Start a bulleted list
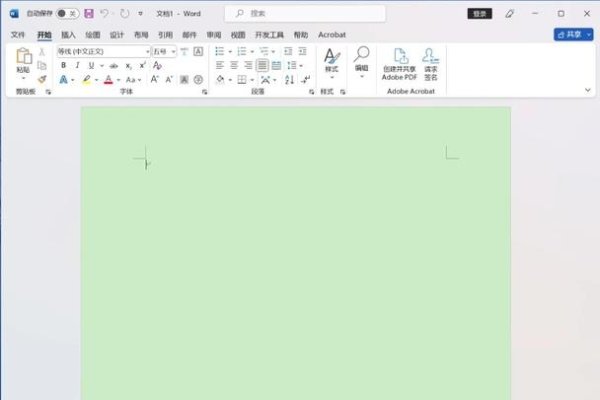Image resolution: width=600 pixels, height=400 pixels. tap(220, 51)
